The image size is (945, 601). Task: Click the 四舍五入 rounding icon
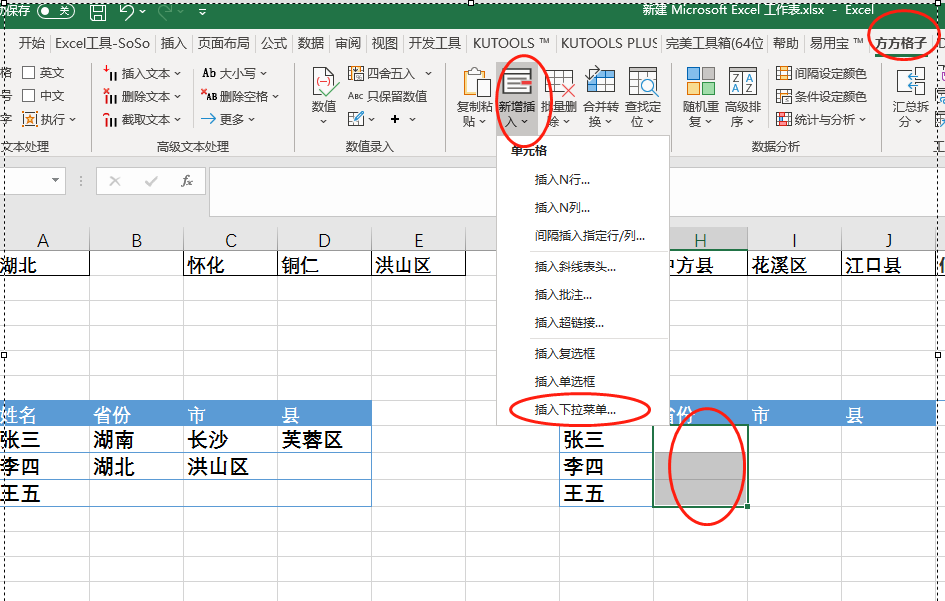tap(356, 73)
